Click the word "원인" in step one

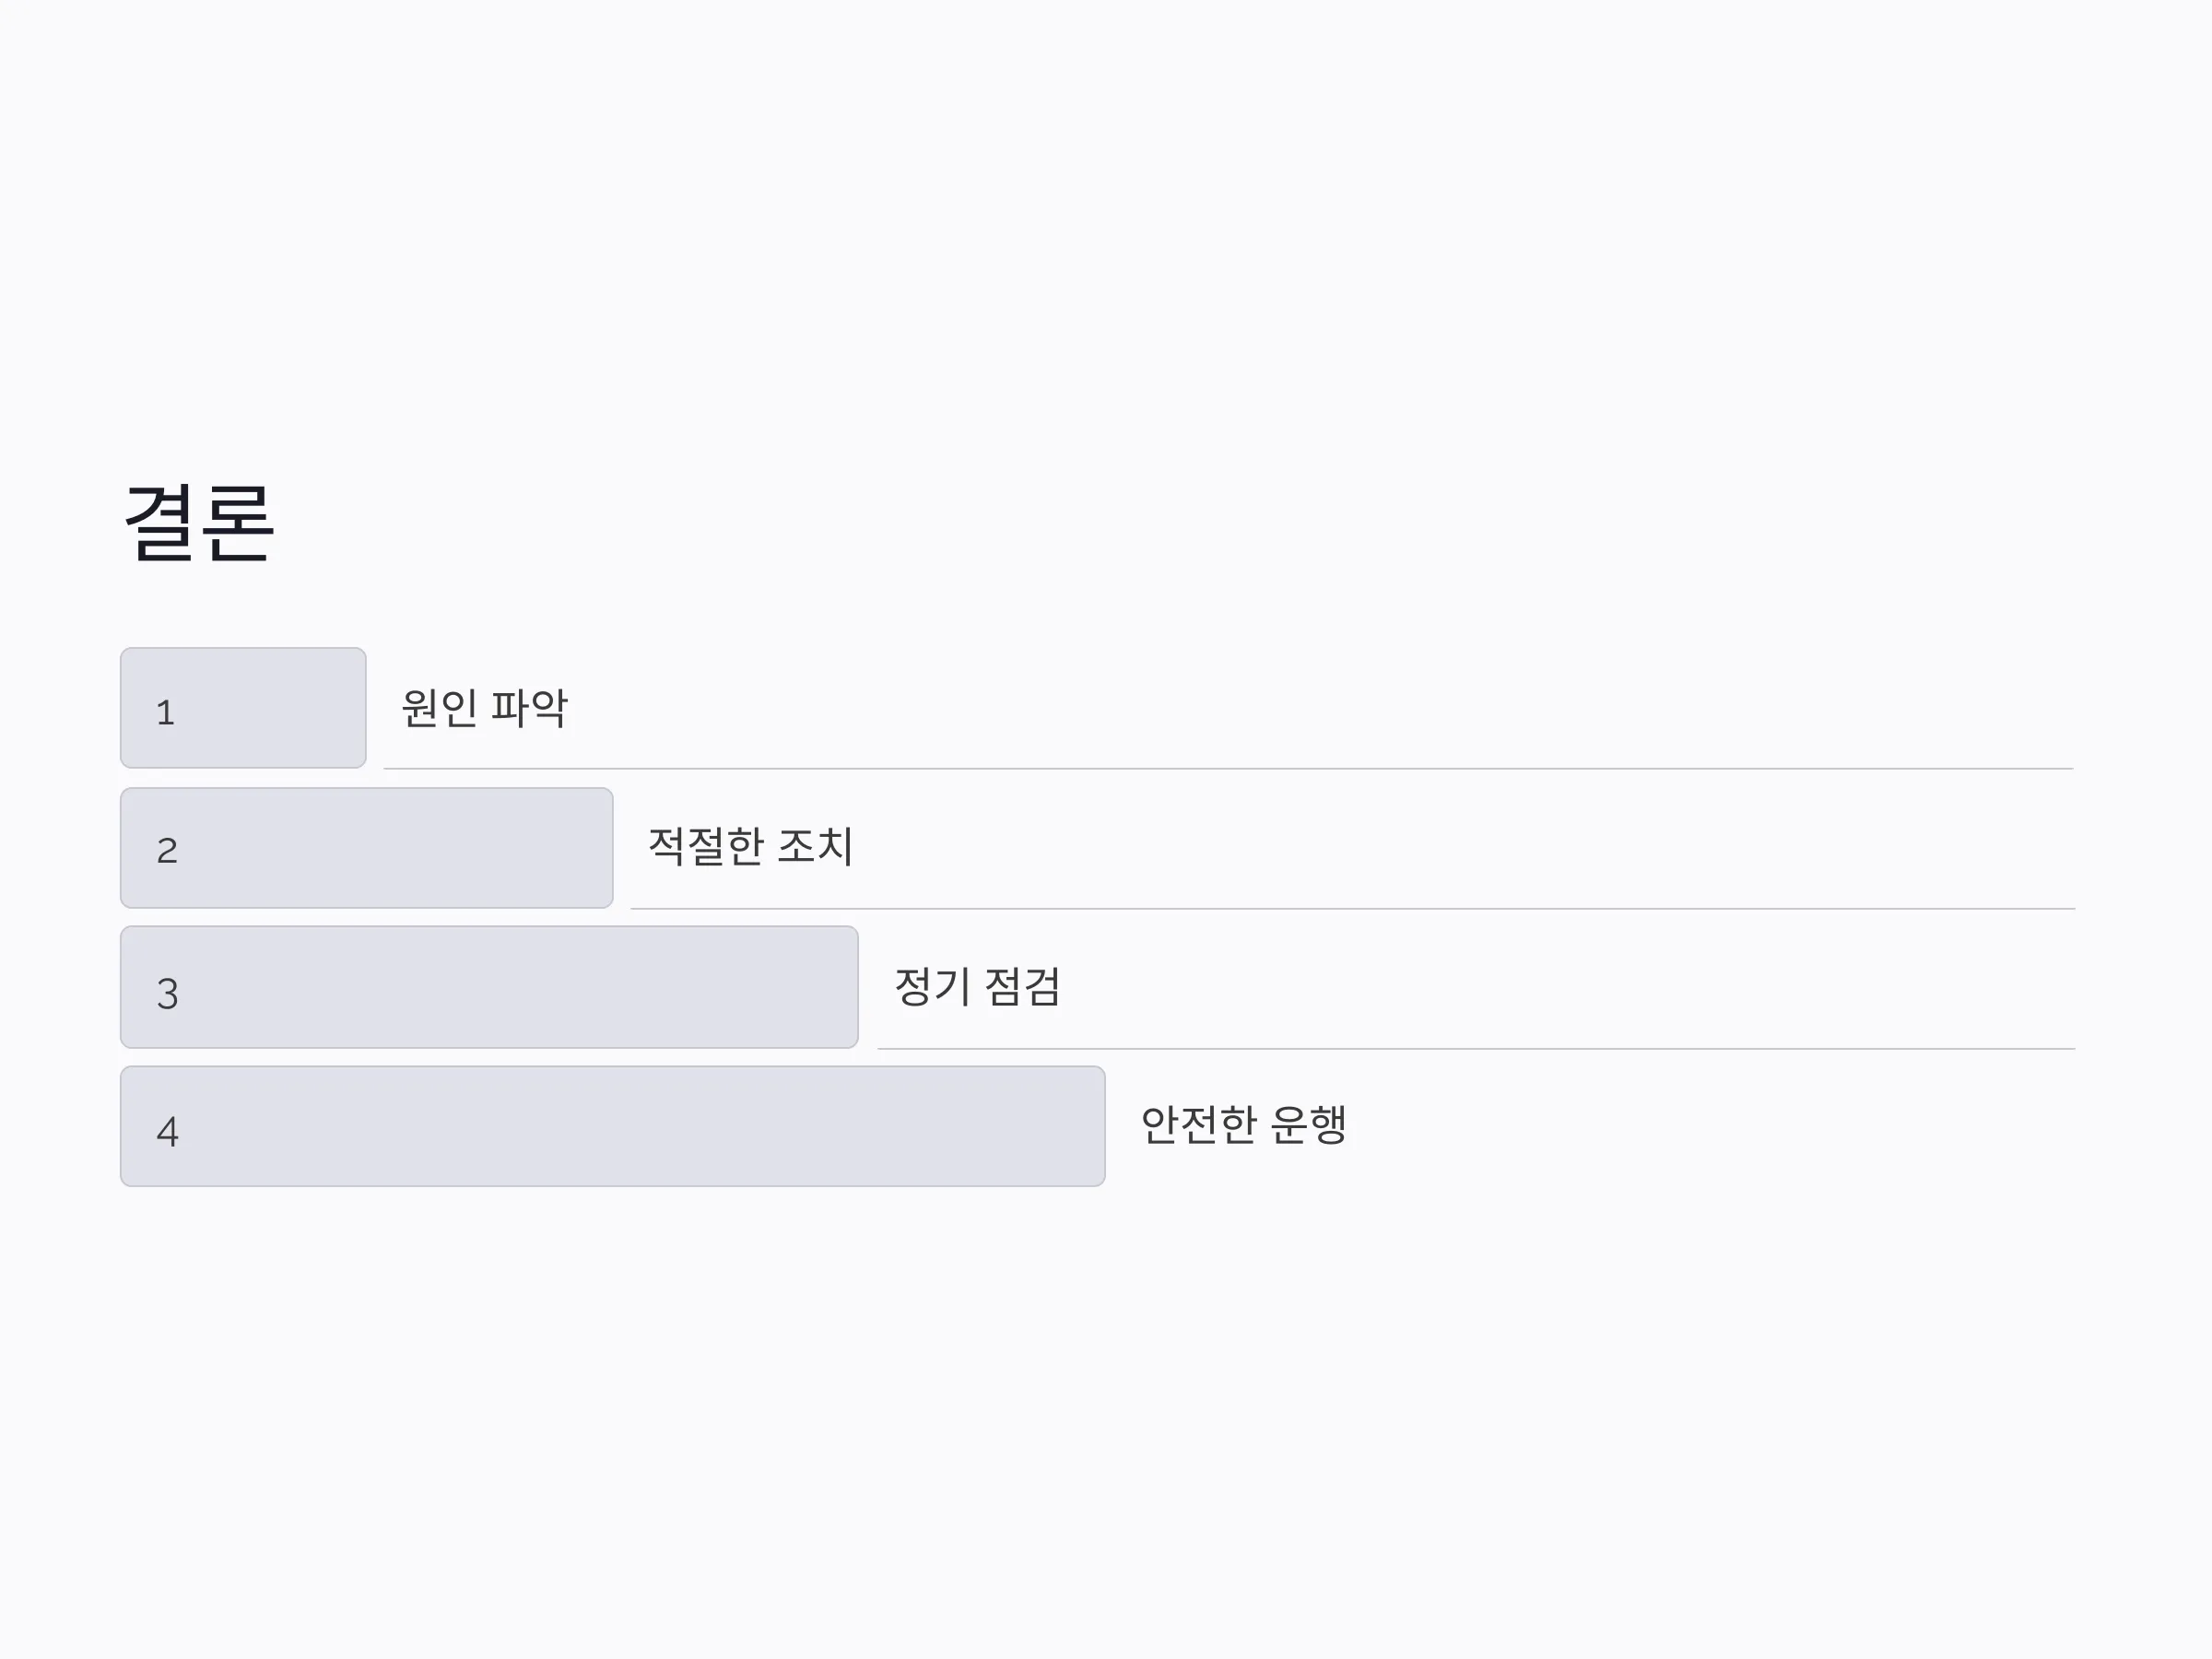pos(439,708)
